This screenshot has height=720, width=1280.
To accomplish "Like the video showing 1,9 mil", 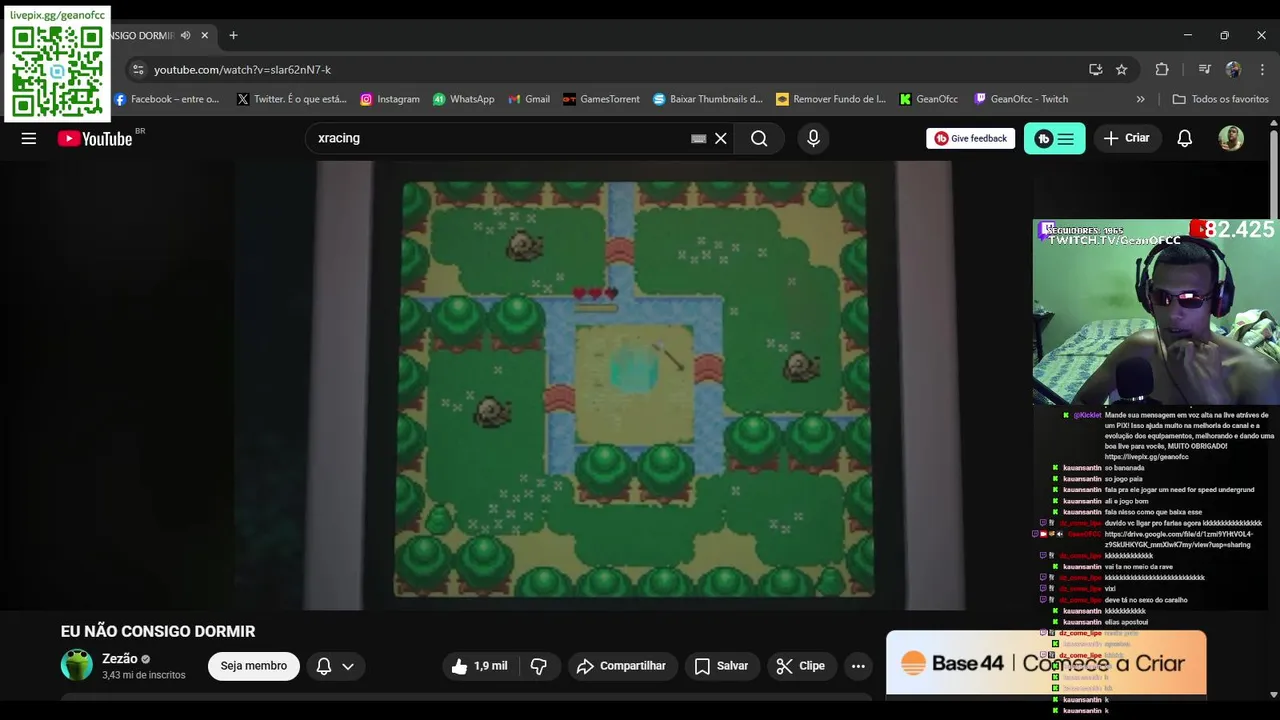I will click(x=479, y=666).
